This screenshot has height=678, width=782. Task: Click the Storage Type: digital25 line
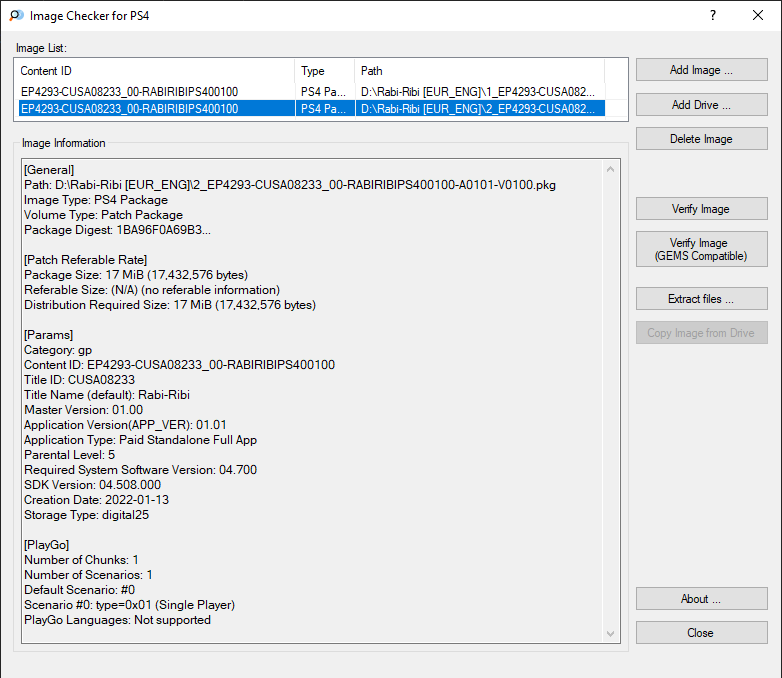click(86, 515)
